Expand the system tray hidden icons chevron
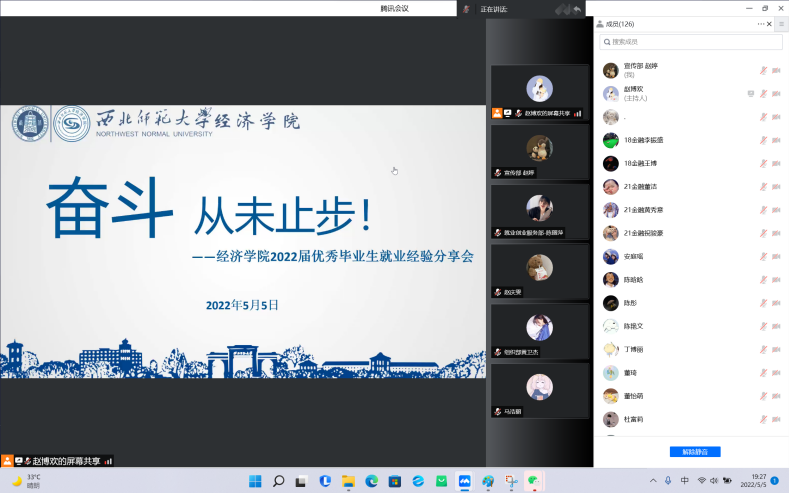The image size is (789, 493). coord(652,481)
